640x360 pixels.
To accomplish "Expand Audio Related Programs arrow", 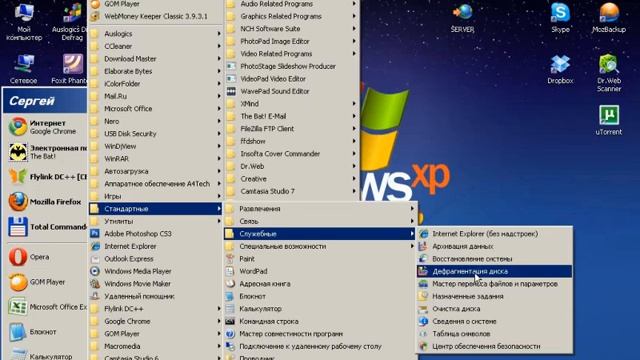I will pyautogui.click(x=354, y=4).
